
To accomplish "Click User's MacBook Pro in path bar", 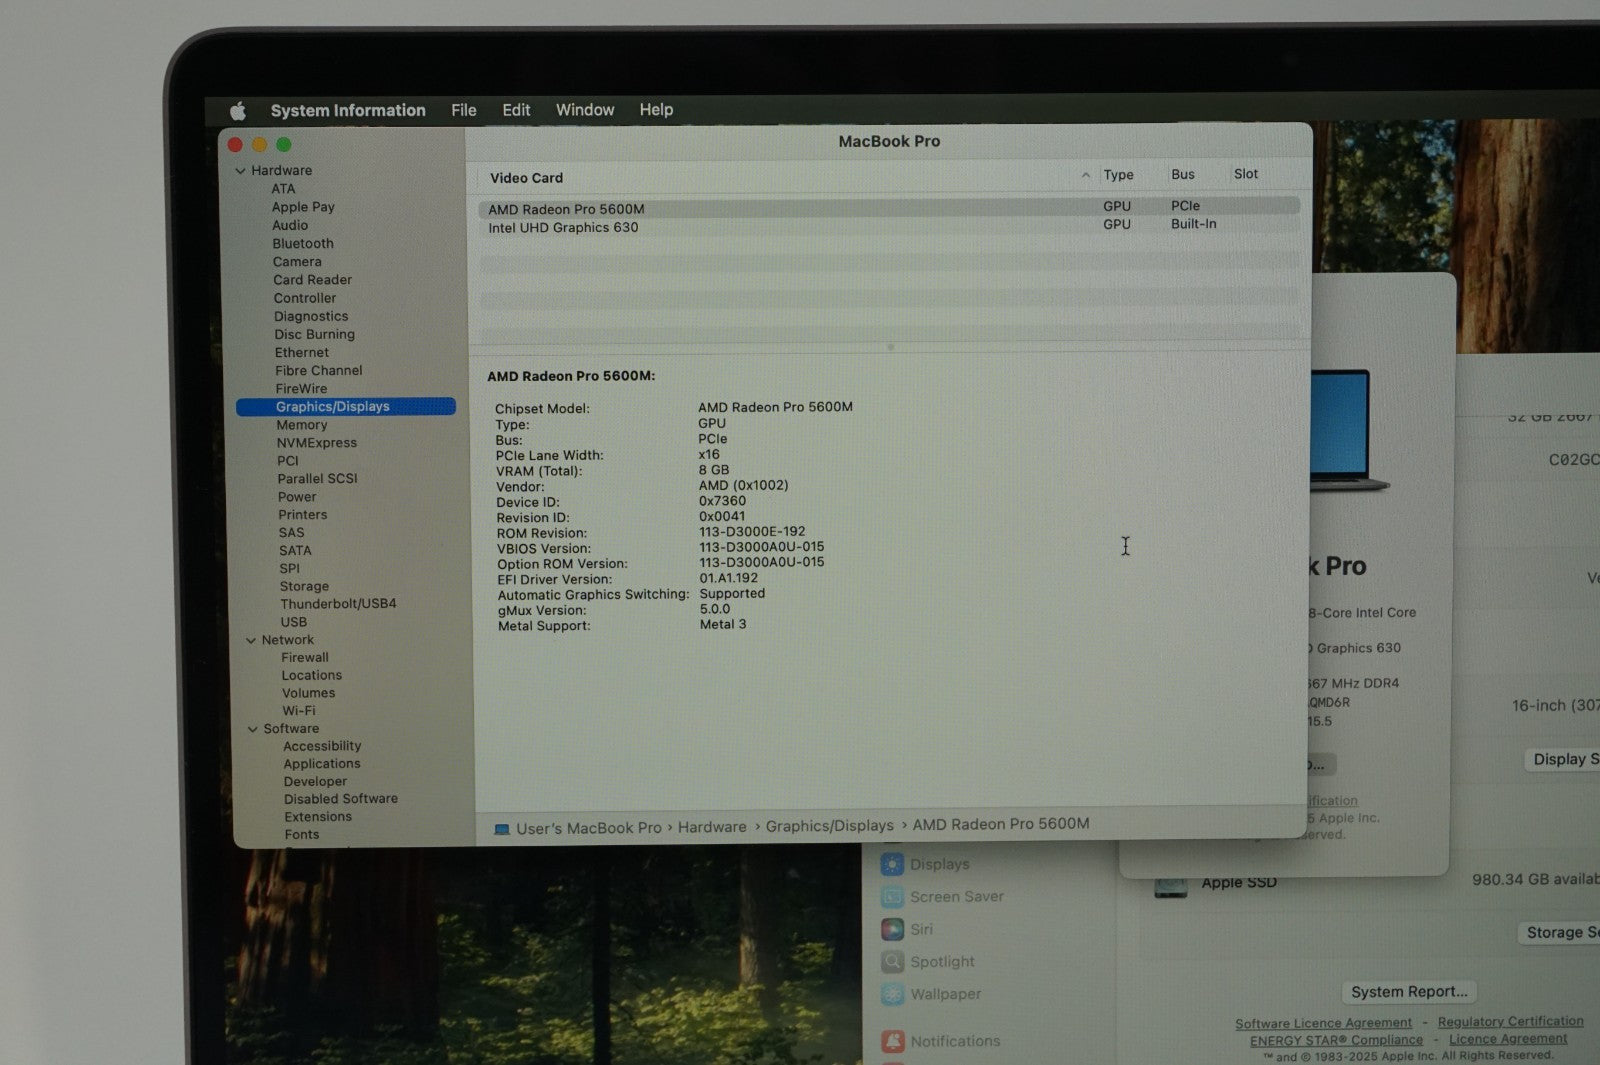I will [578, 828].
